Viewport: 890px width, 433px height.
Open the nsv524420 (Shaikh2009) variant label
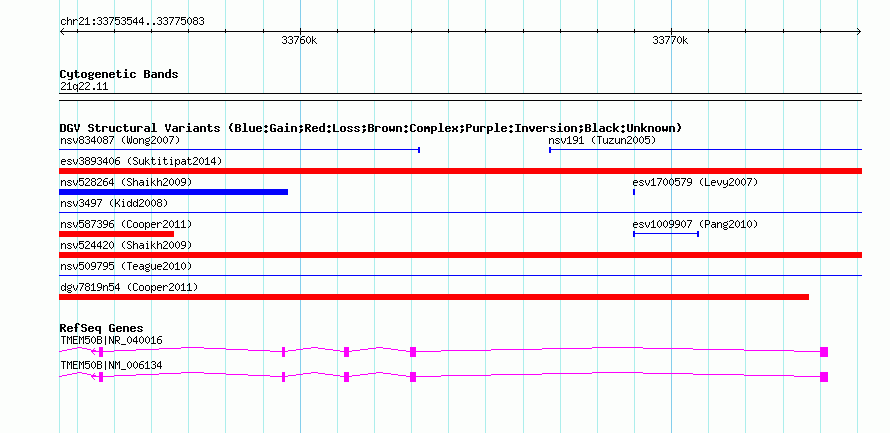pyautogui.click(x=126, y=245)
